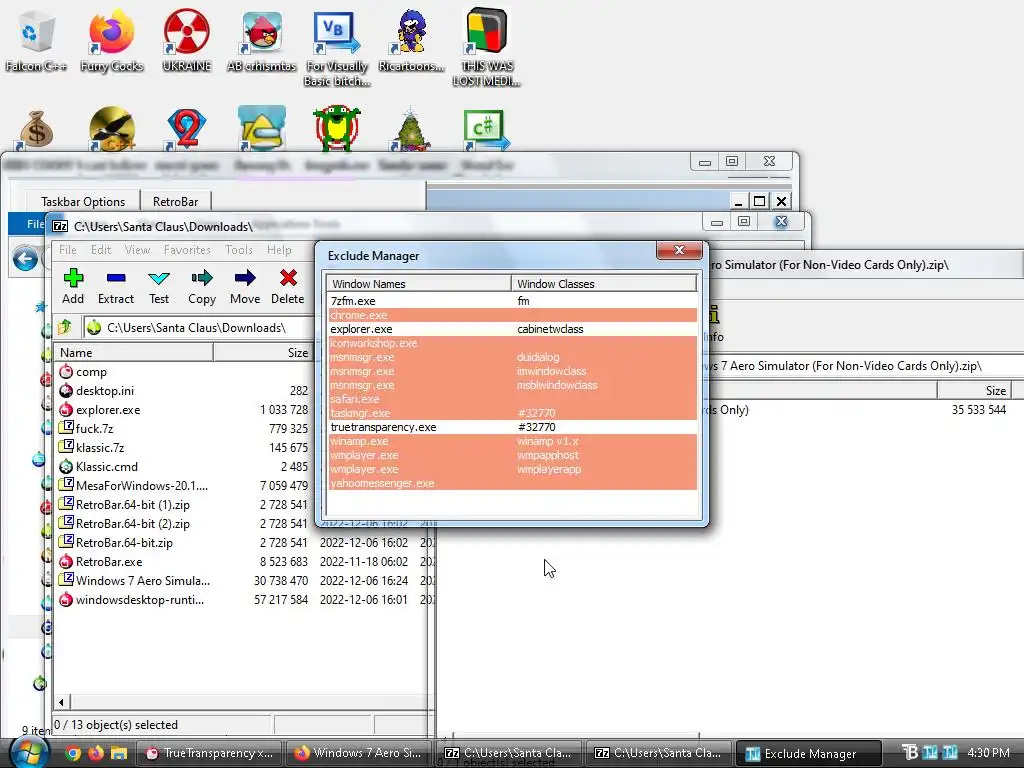Select RetroBar.64-bit (1).zip file
Screen dimensions: 1024x768
(x=124, y=504)
